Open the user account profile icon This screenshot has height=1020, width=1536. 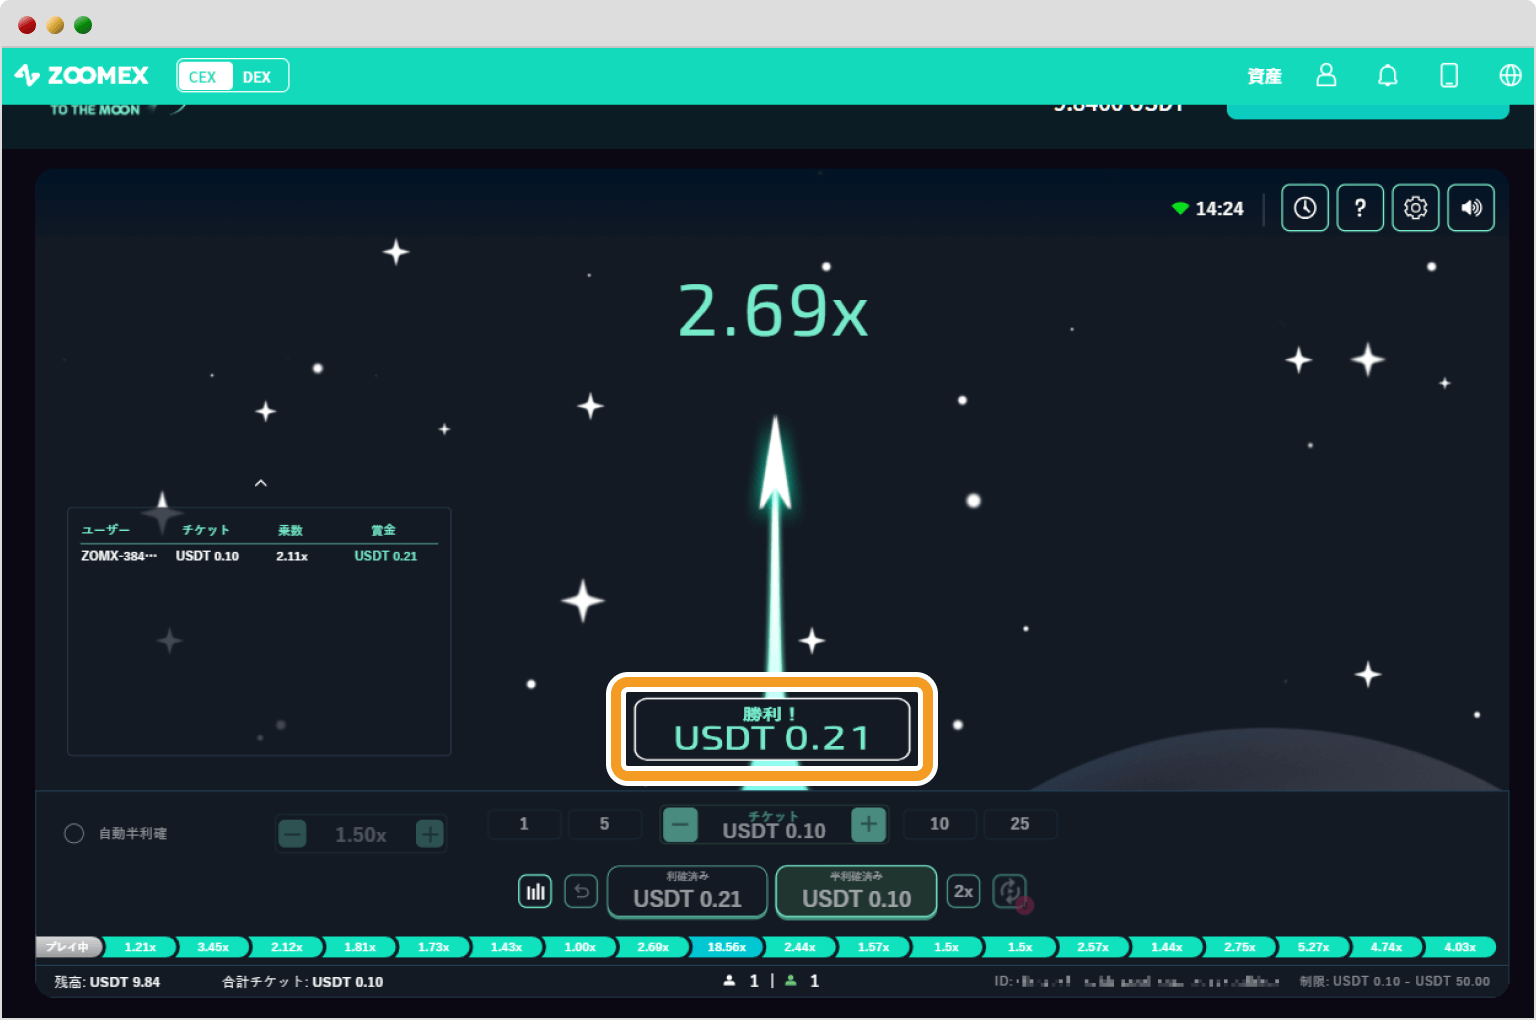[1326, 76]
